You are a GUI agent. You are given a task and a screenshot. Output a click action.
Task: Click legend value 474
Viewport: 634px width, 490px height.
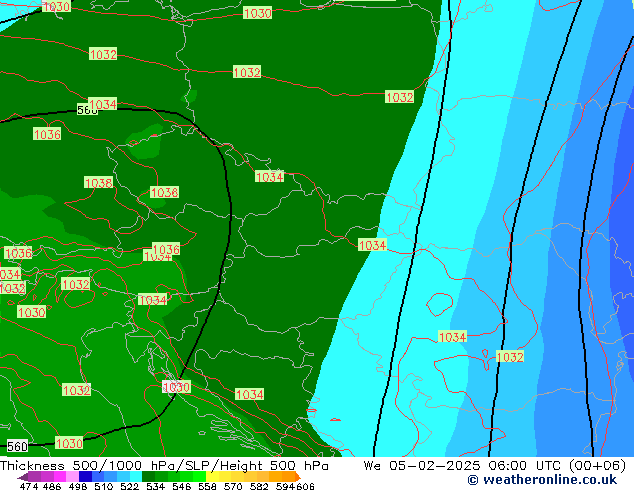click(29, 486)
